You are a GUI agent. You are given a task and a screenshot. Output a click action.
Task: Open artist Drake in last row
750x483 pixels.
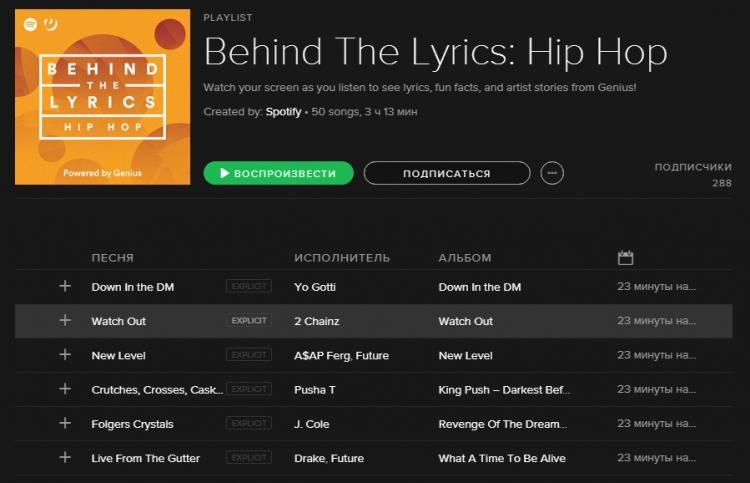click(309, 458)
